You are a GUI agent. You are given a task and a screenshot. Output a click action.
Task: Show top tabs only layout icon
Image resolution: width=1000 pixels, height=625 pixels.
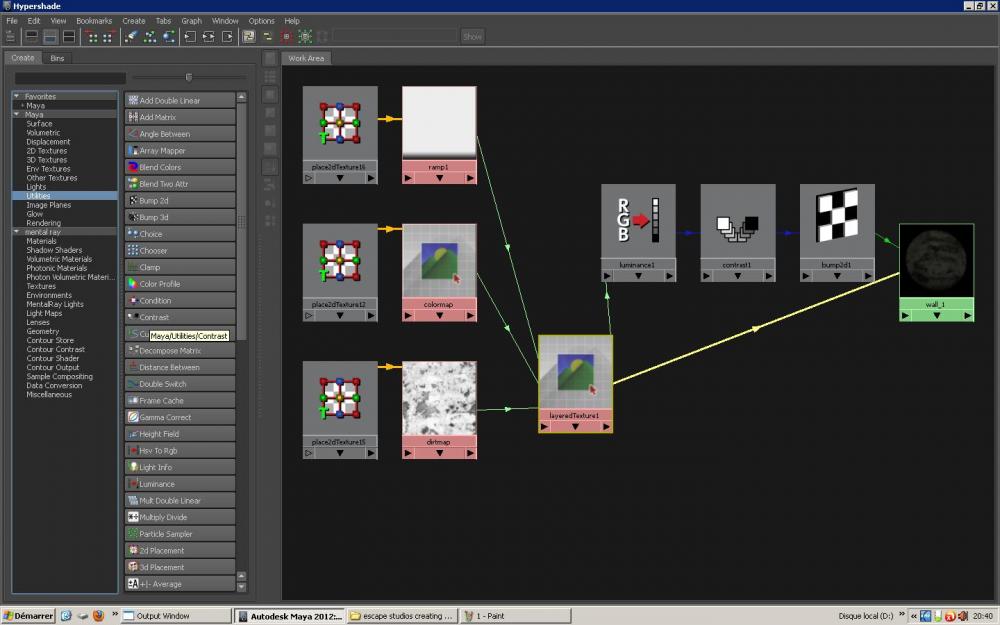point(31,36)
